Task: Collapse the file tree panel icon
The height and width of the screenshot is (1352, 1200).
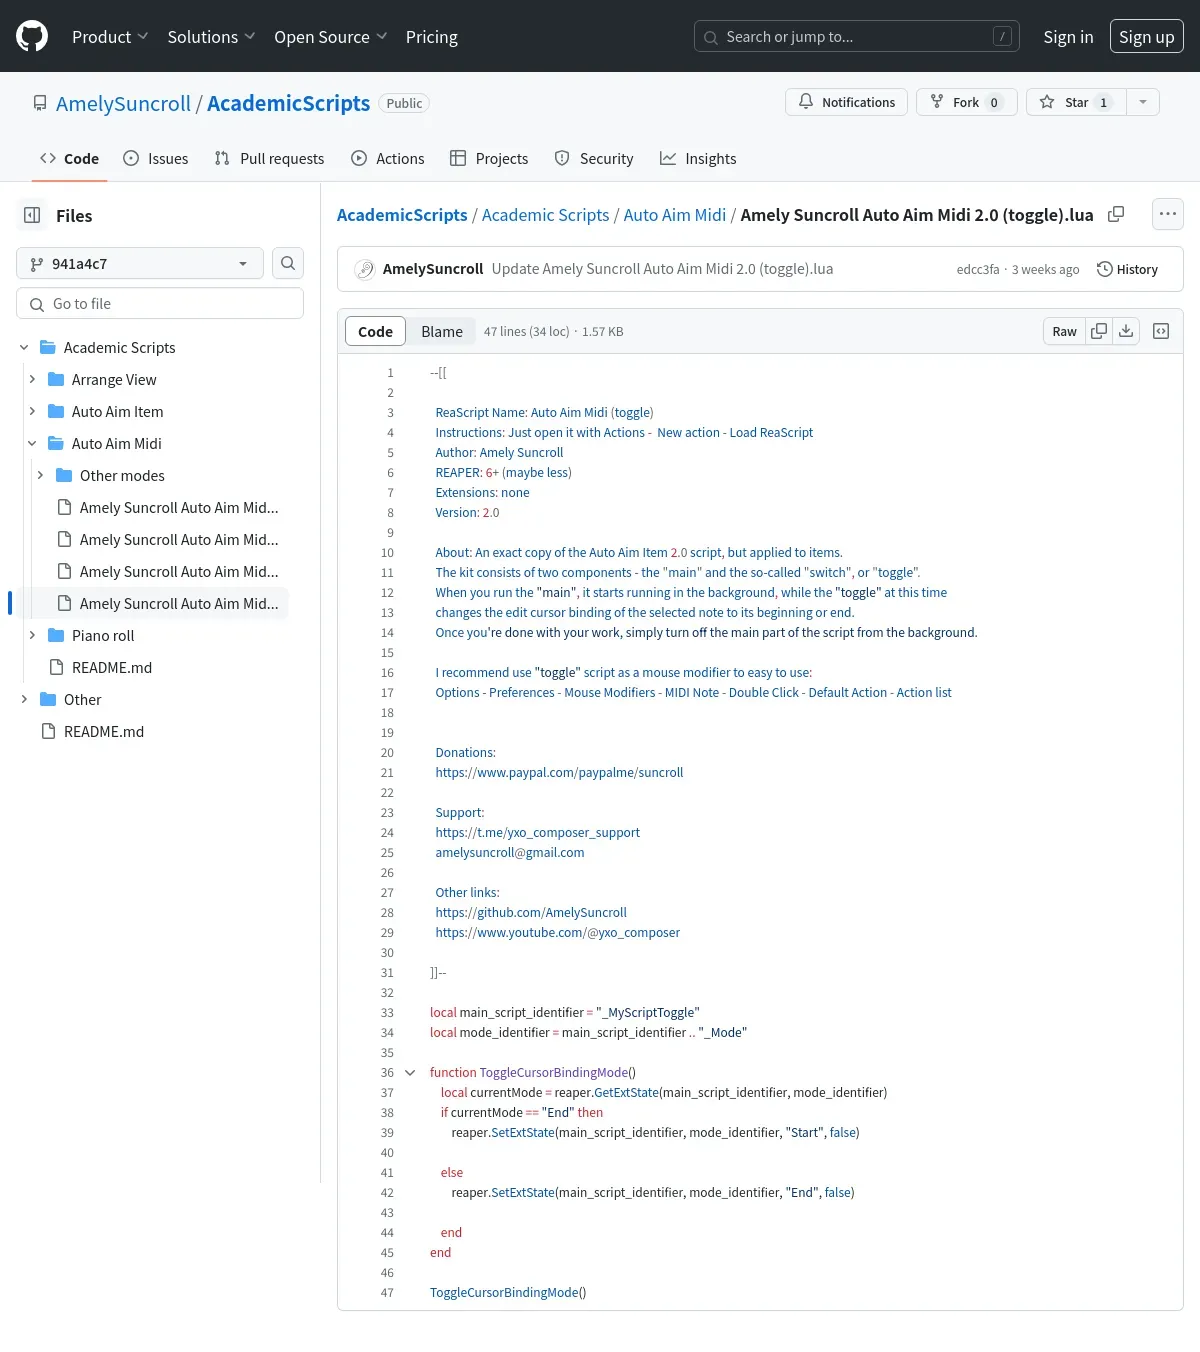Action: pos(32,215)
